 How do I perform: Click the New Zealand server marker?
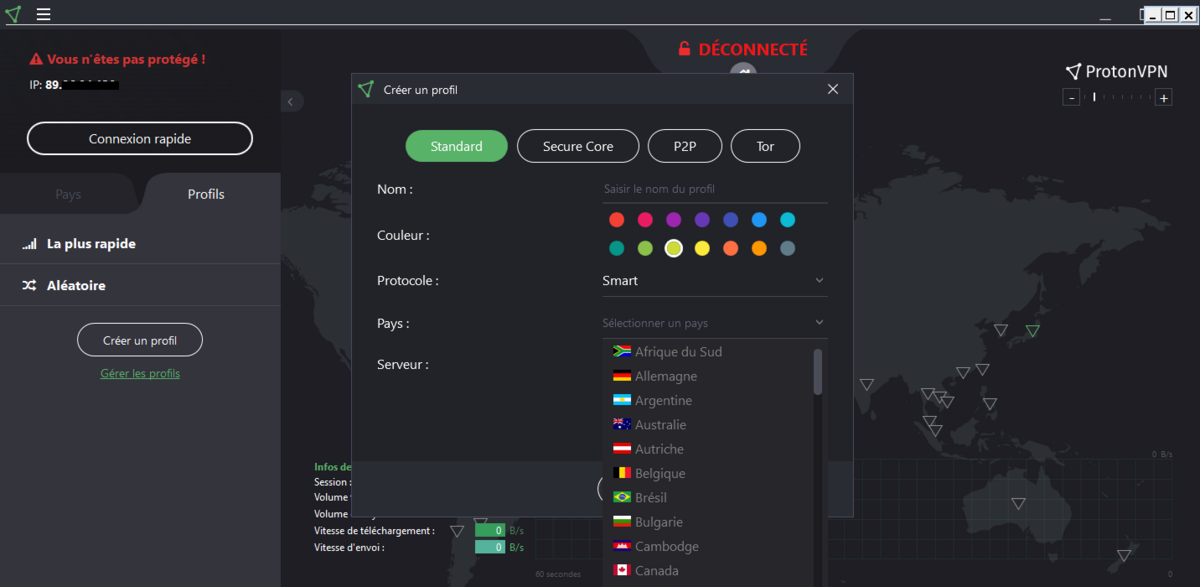tap(1123, 555)
